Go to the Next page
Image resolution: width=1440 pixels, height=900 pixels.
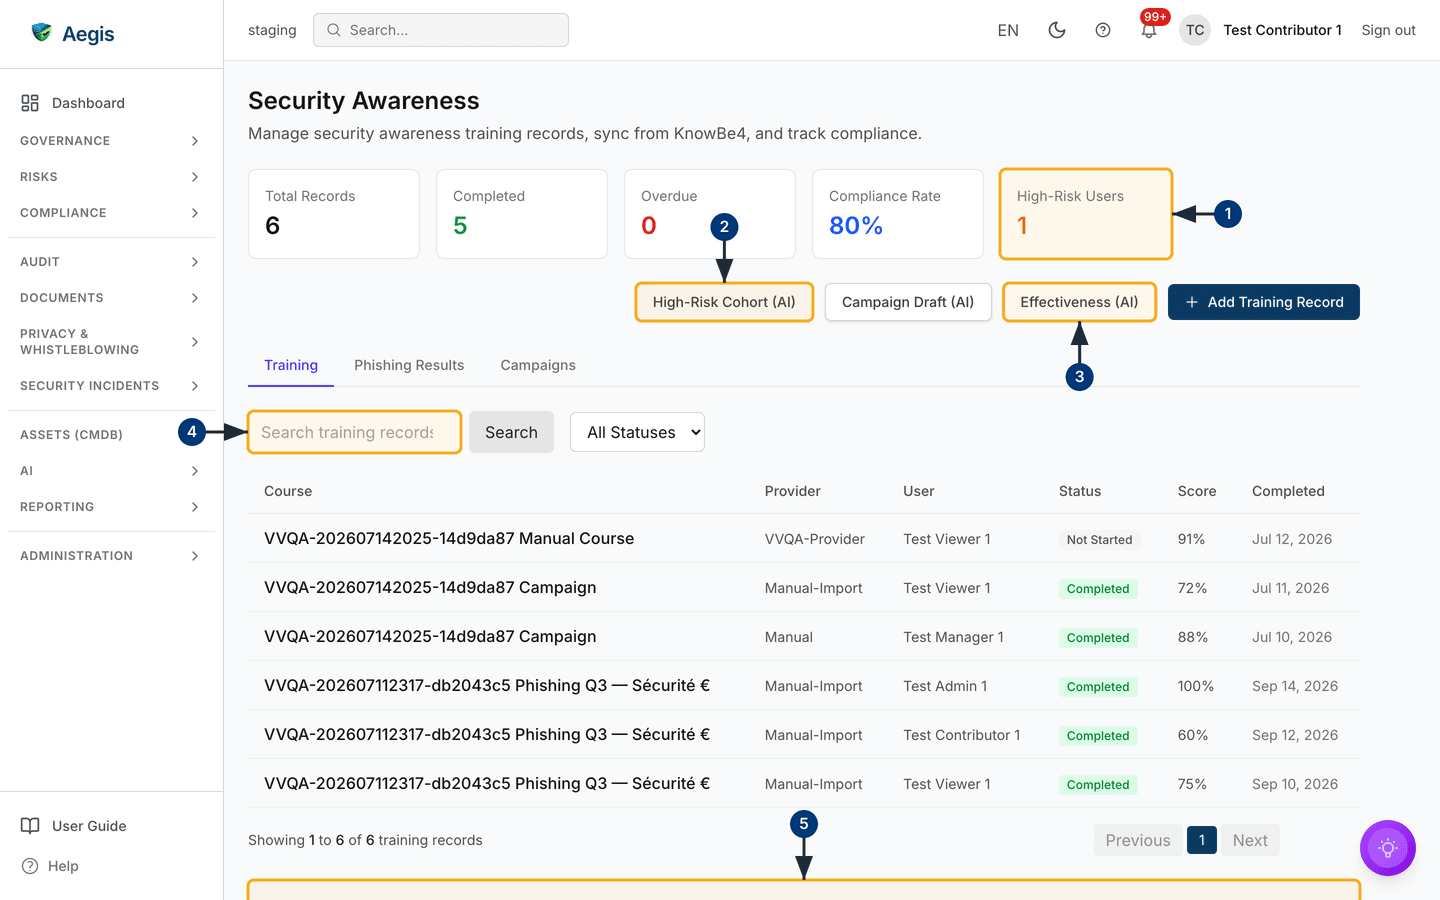click(x=1250, y=840)
